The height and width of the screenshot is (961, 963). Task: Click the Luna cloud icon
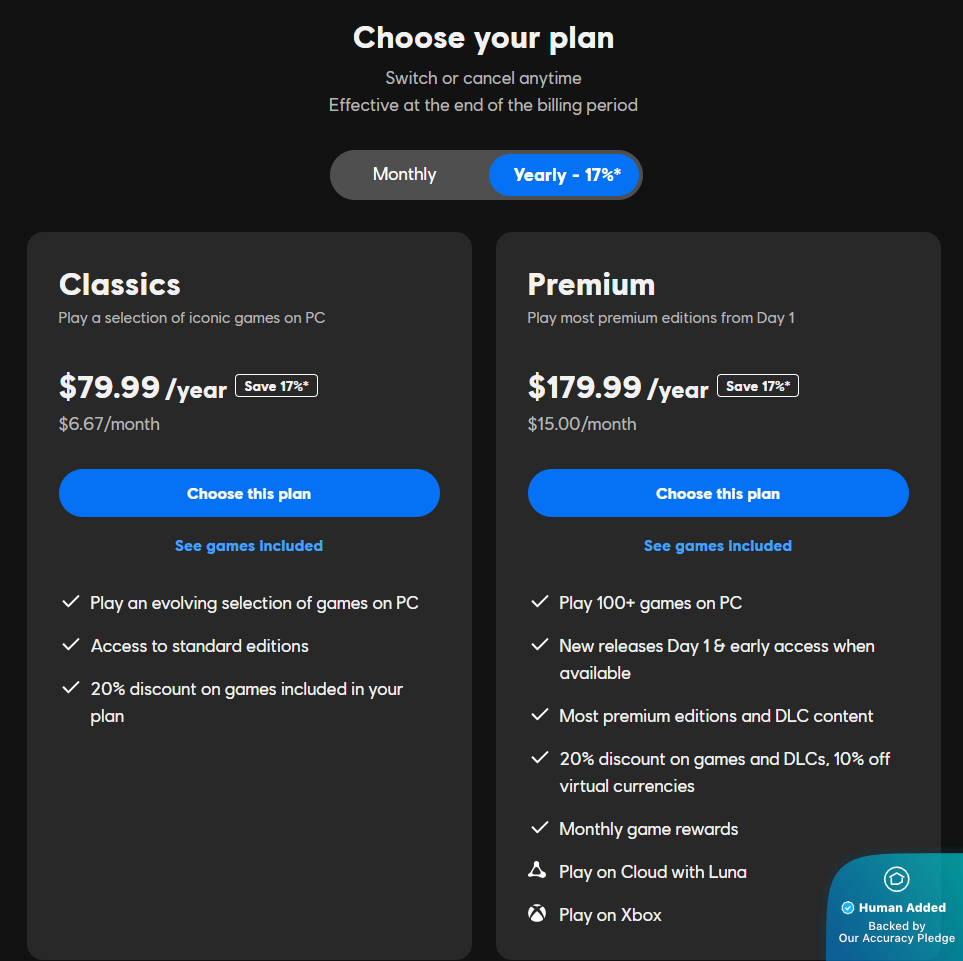(537, 871)
